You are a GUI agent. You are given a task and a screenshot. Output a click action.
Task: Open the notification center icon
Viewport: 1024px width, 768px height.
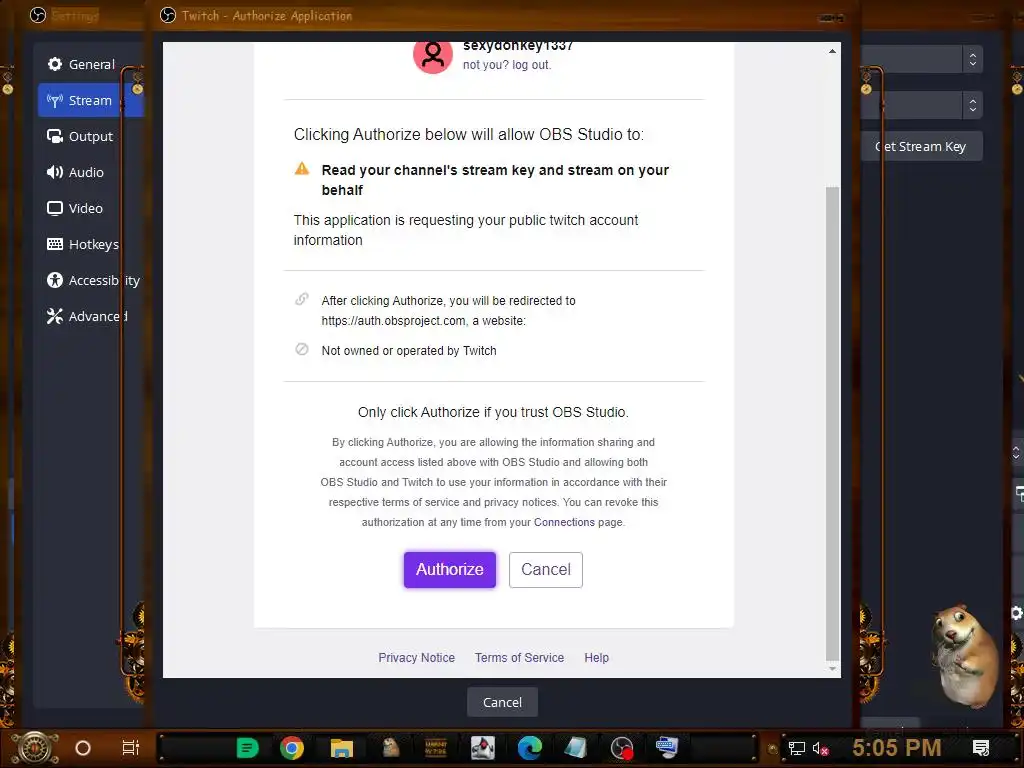[x=981, y=748]
